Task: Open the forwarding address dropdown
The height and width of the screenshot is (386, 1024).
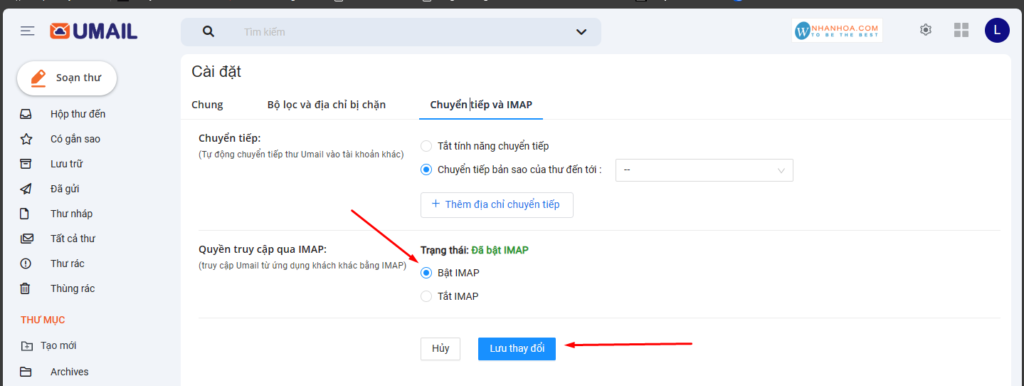Action: pos(704,170)
